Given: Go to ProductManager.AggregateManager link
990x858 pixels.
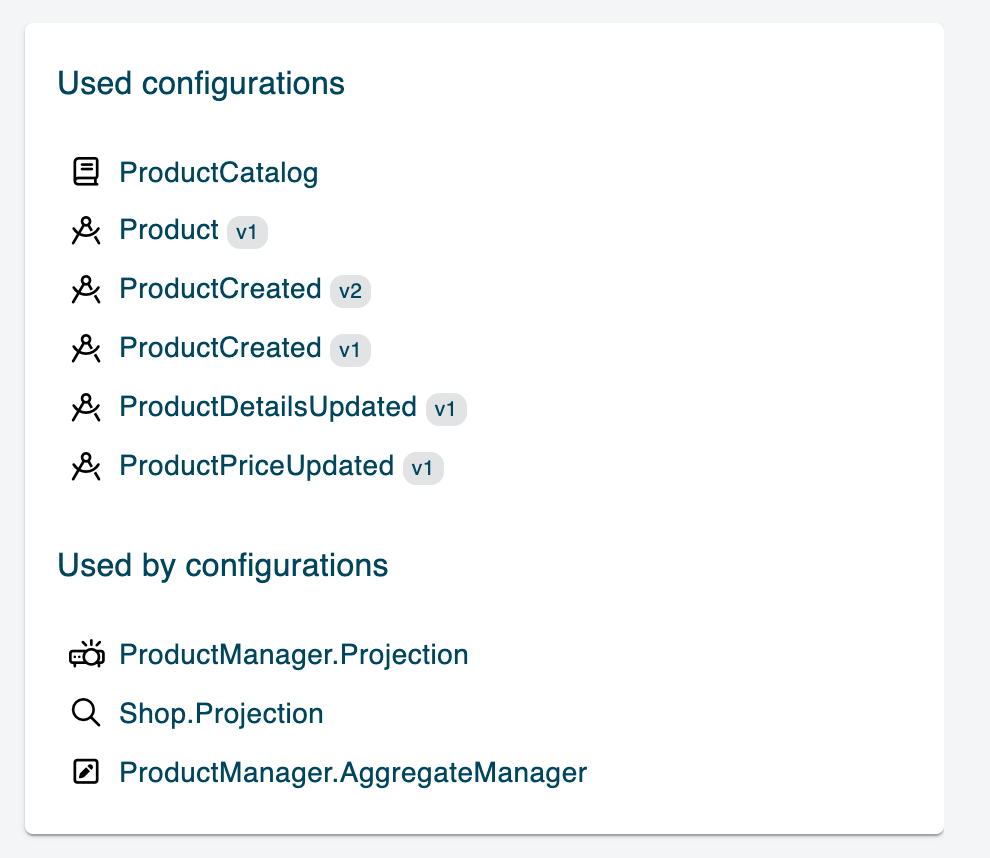Looking at the screenshot, I should [x=352, y=772].
